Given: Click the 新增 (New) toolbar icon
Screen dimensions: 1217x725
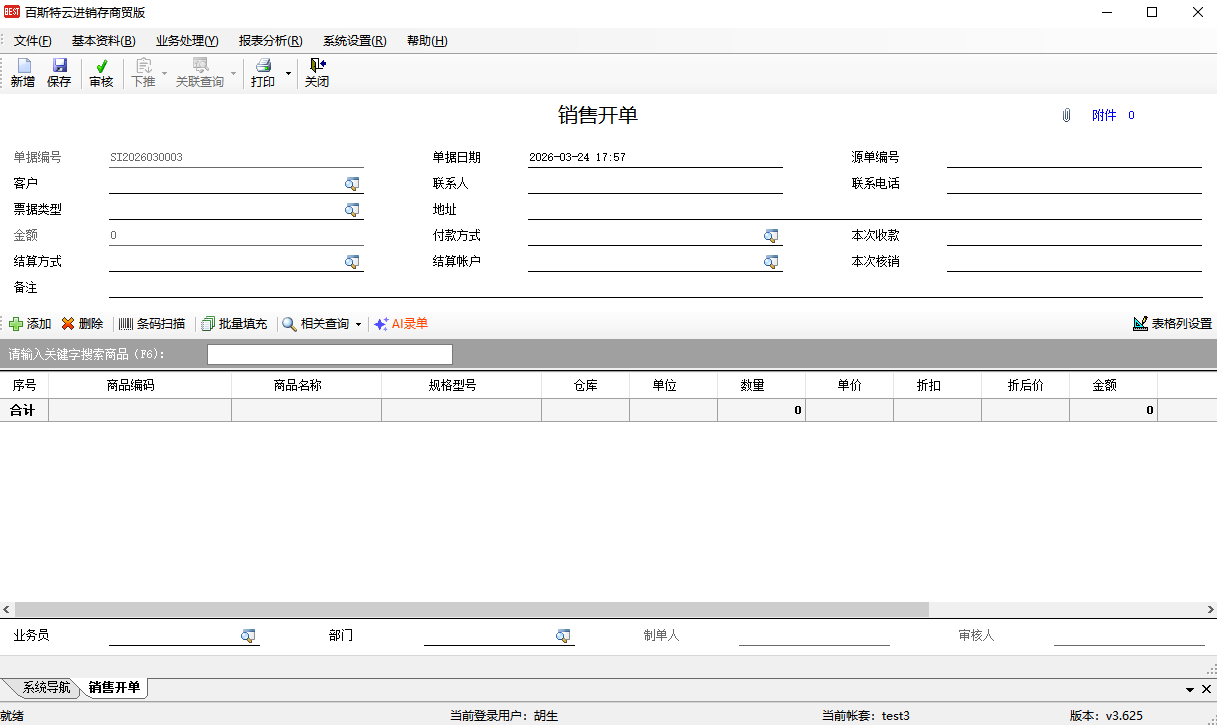Looking at the screenshot, I should (x=23, y=66).
